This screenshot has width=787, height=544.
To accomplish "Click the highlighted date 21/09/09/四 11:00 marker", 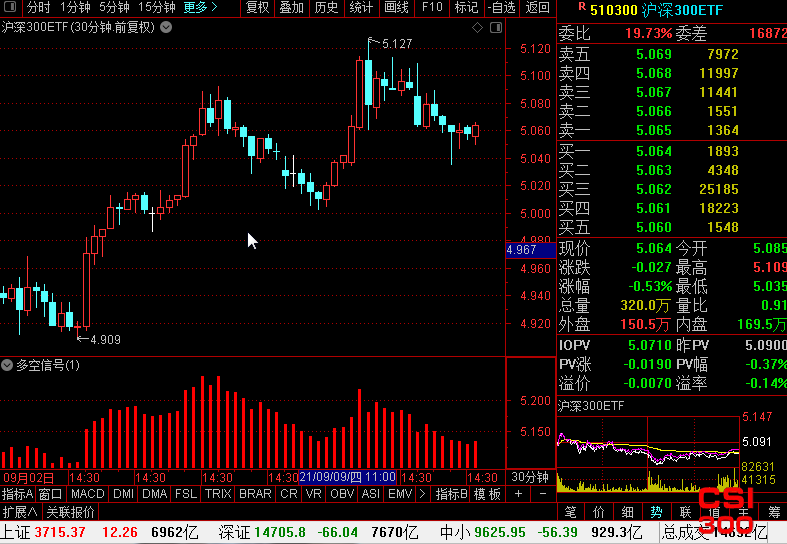I will click(x=347, y=477).
